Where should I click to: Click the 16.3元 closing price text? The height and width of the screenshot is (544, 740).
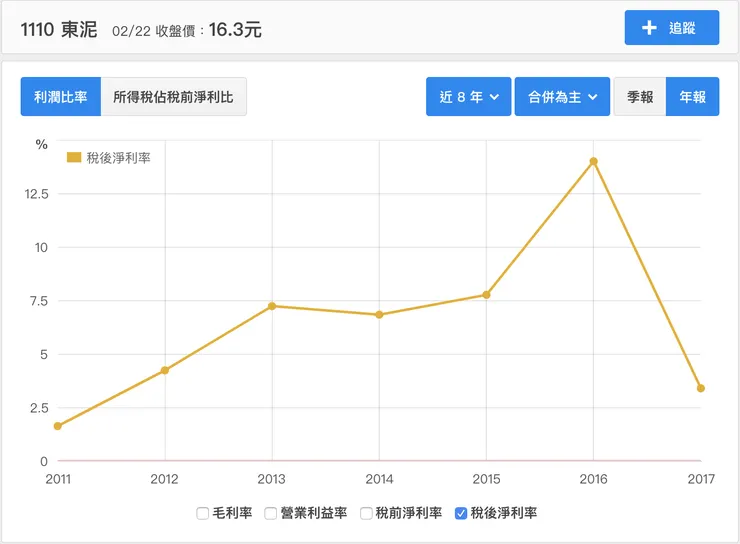tap(235, 30)
